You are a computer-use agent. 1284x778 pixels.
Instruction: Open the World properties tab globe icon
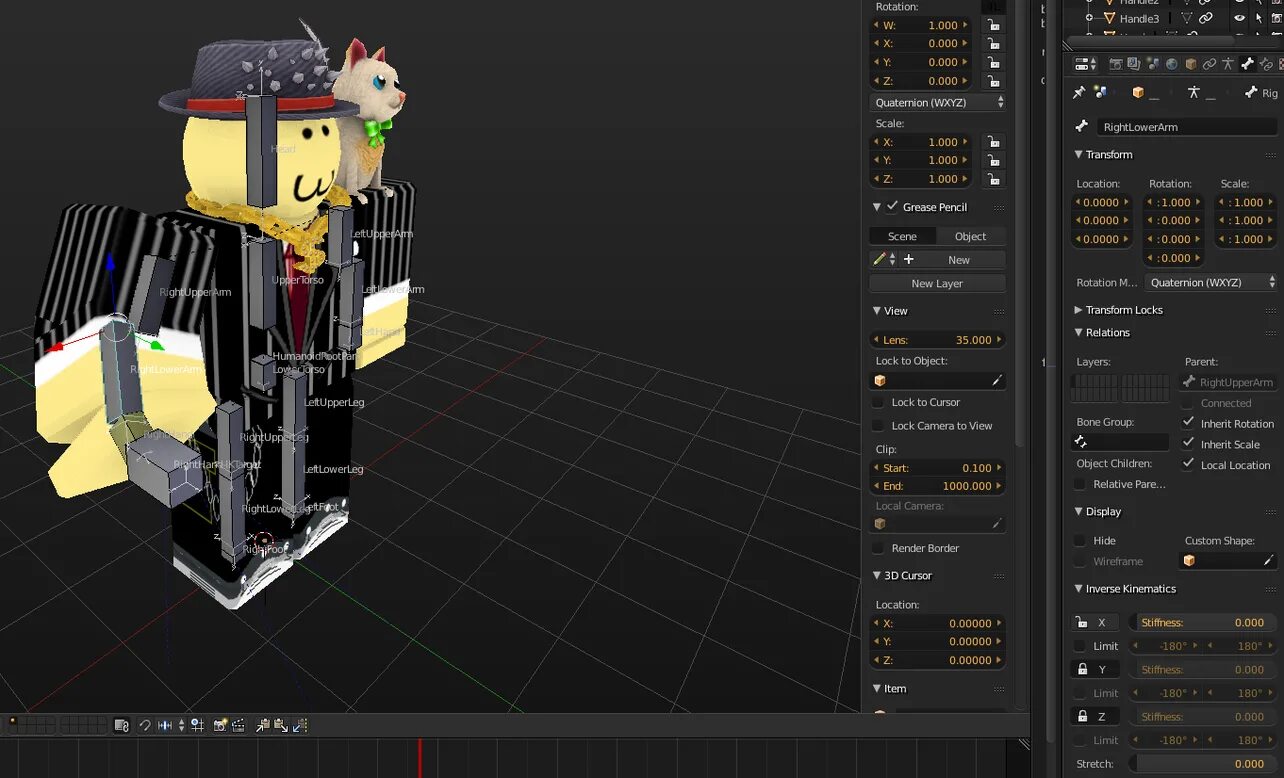(1171, 64)
